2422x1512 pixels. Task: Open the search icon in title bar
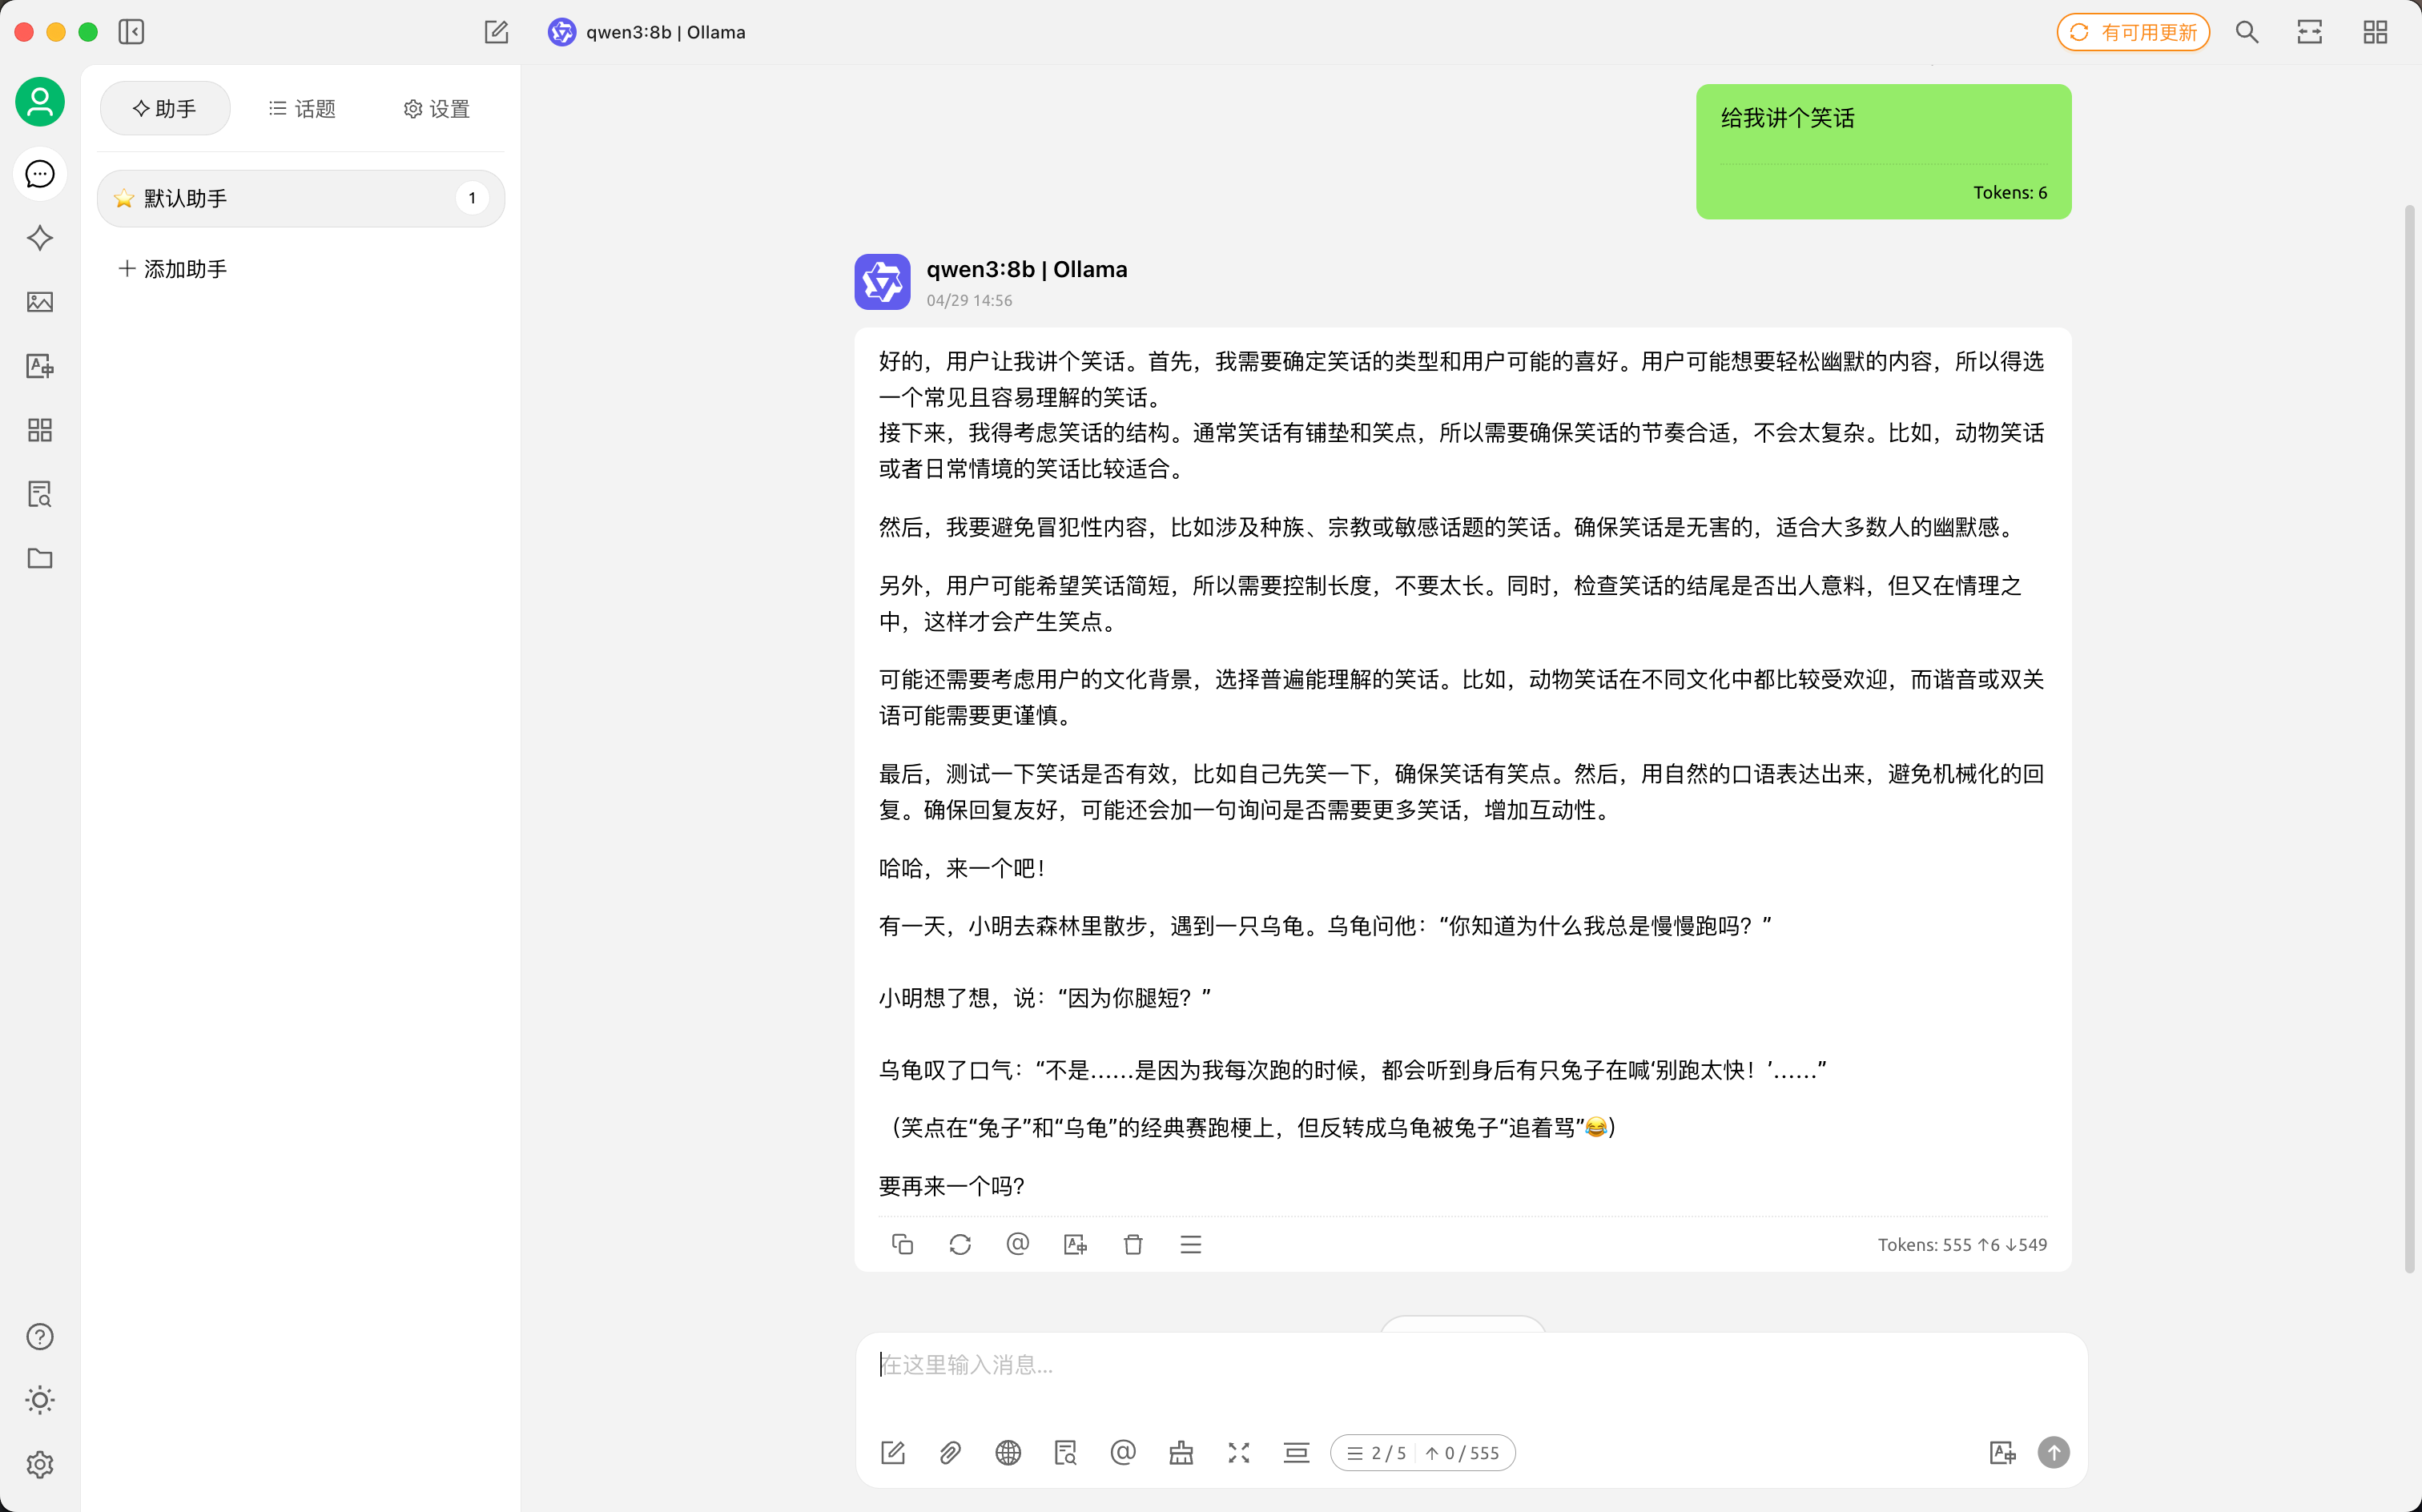pyautogui.click(x=2247, y=32)
